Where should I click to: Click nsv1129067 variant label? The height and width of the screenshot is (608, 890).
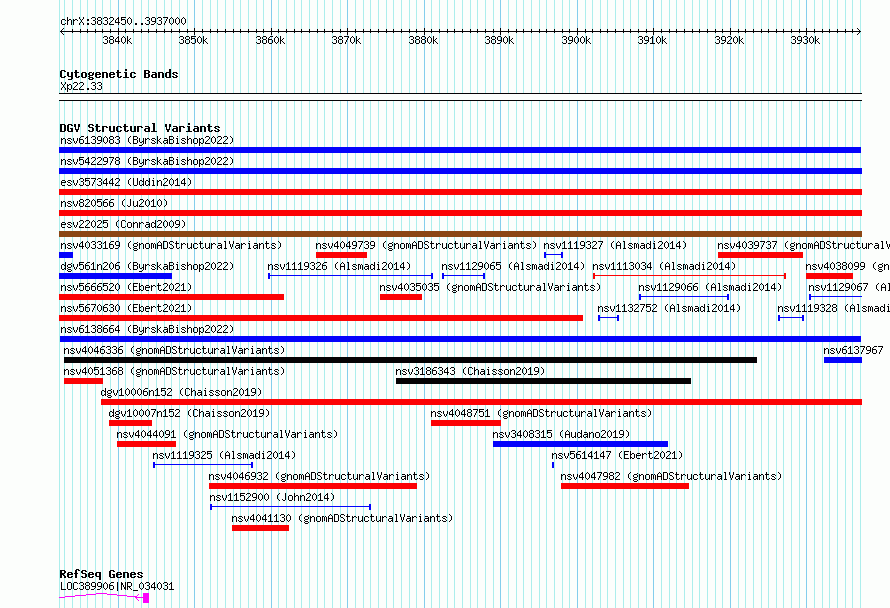[849, 287]
